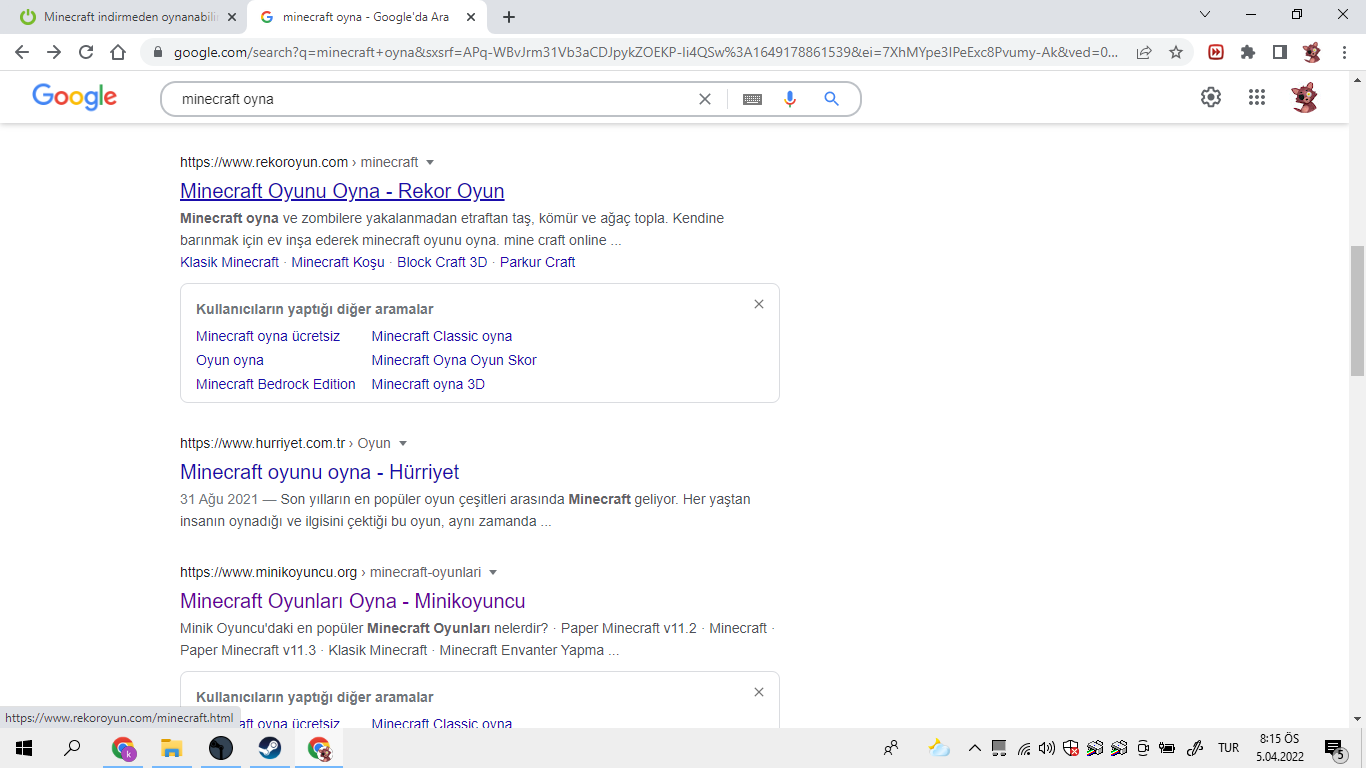Viewport: 1366px width, 768px height.
Task: Open Windows taskbar search
Action: coord(72,748)
